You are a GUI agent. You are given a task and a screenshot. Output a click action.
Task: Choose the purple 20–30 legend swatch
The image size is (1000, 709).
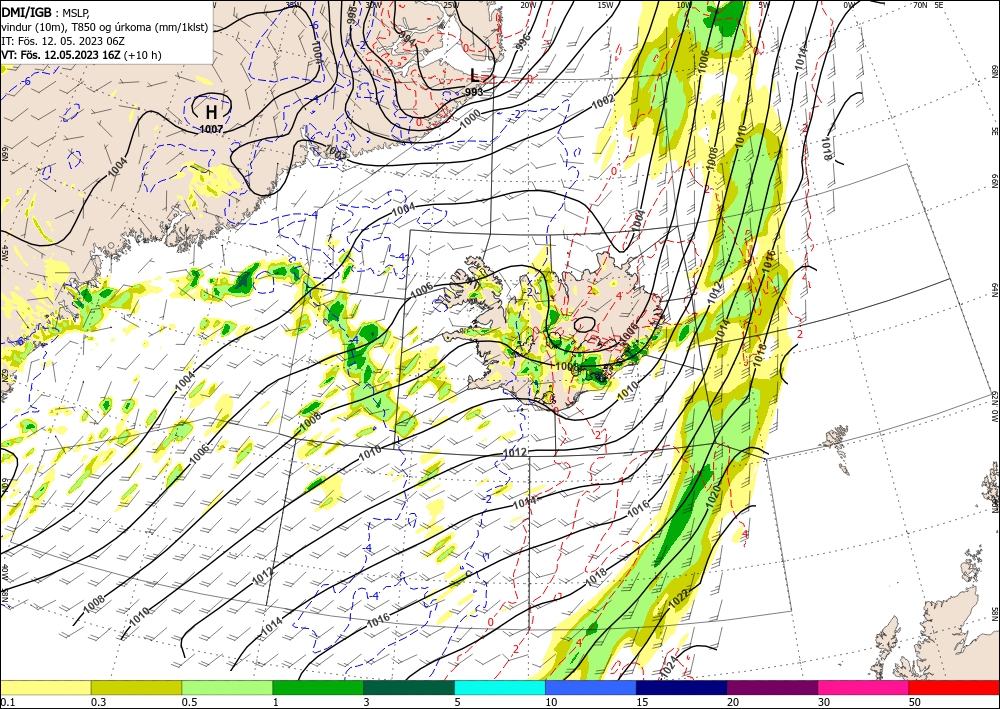coord(772,687)
